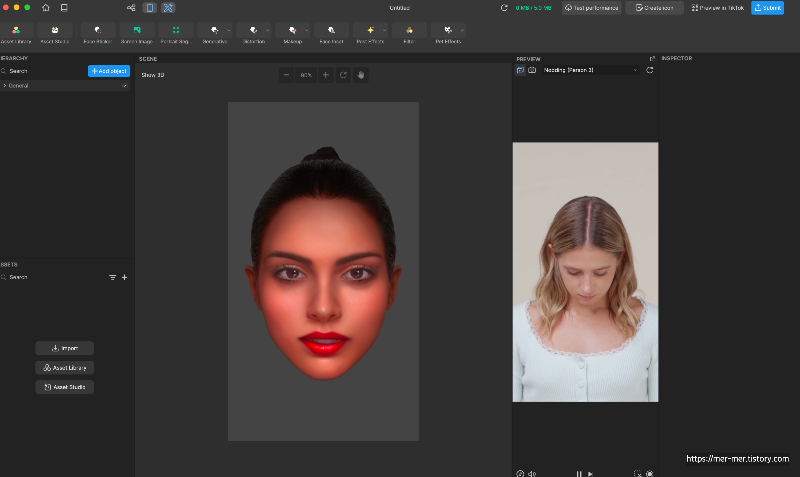Toggle the General group visibility checkbox

pos(125,86)
